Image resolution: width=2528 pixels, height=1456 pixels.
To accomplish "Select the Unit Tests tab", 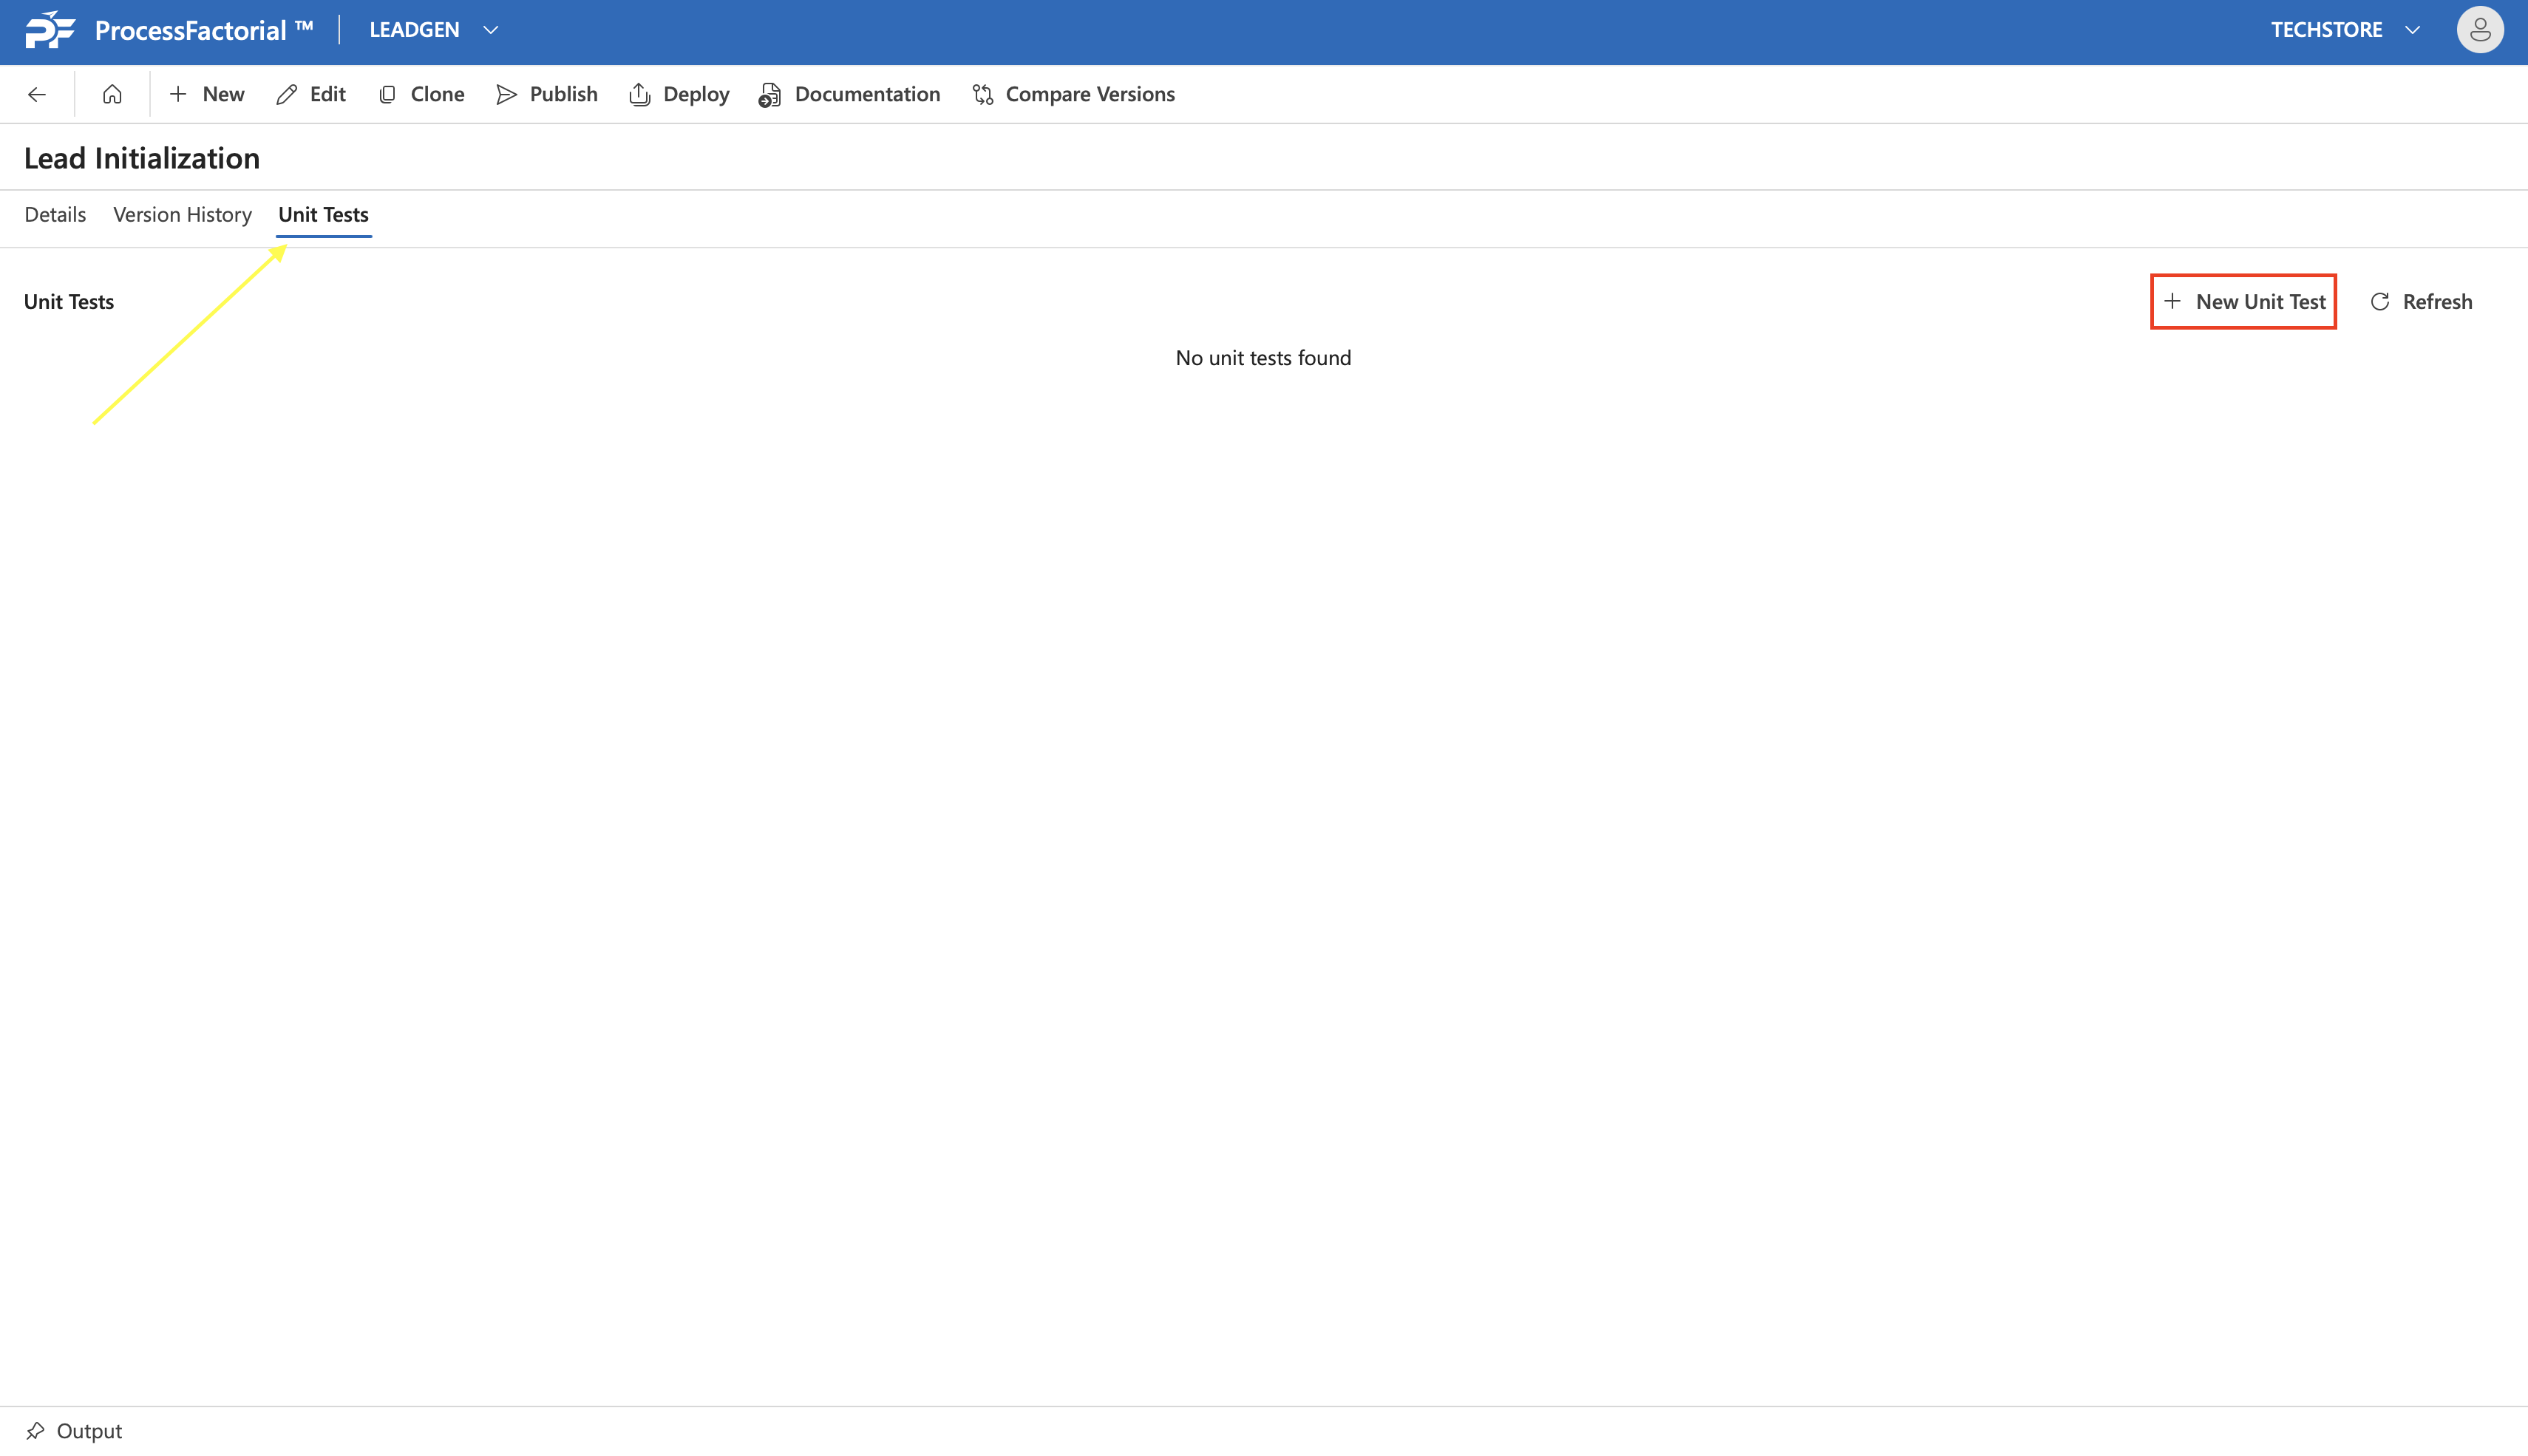I will point(323,214).
